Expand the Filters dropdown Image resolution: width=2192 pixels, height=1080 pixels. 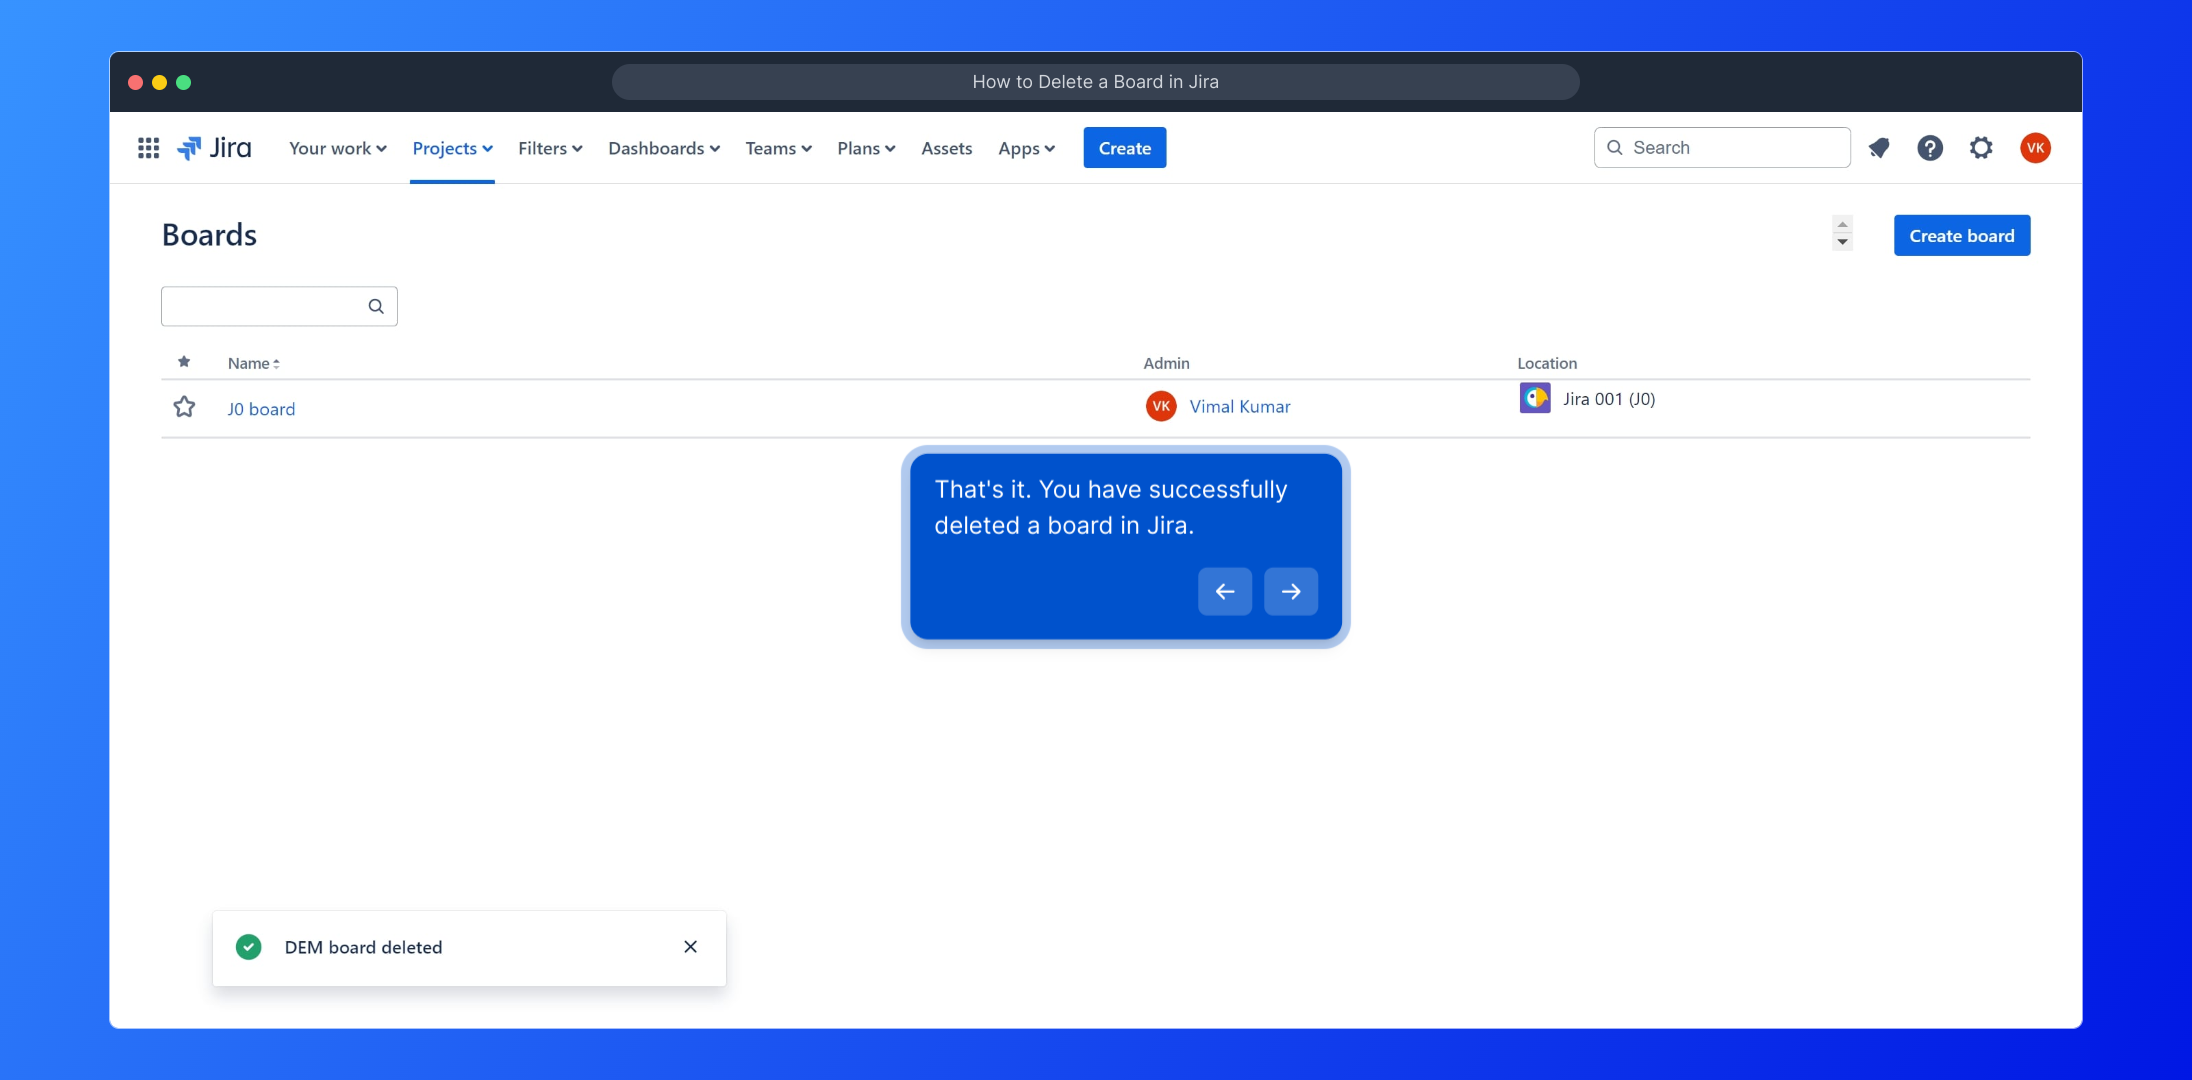point(550,148)
